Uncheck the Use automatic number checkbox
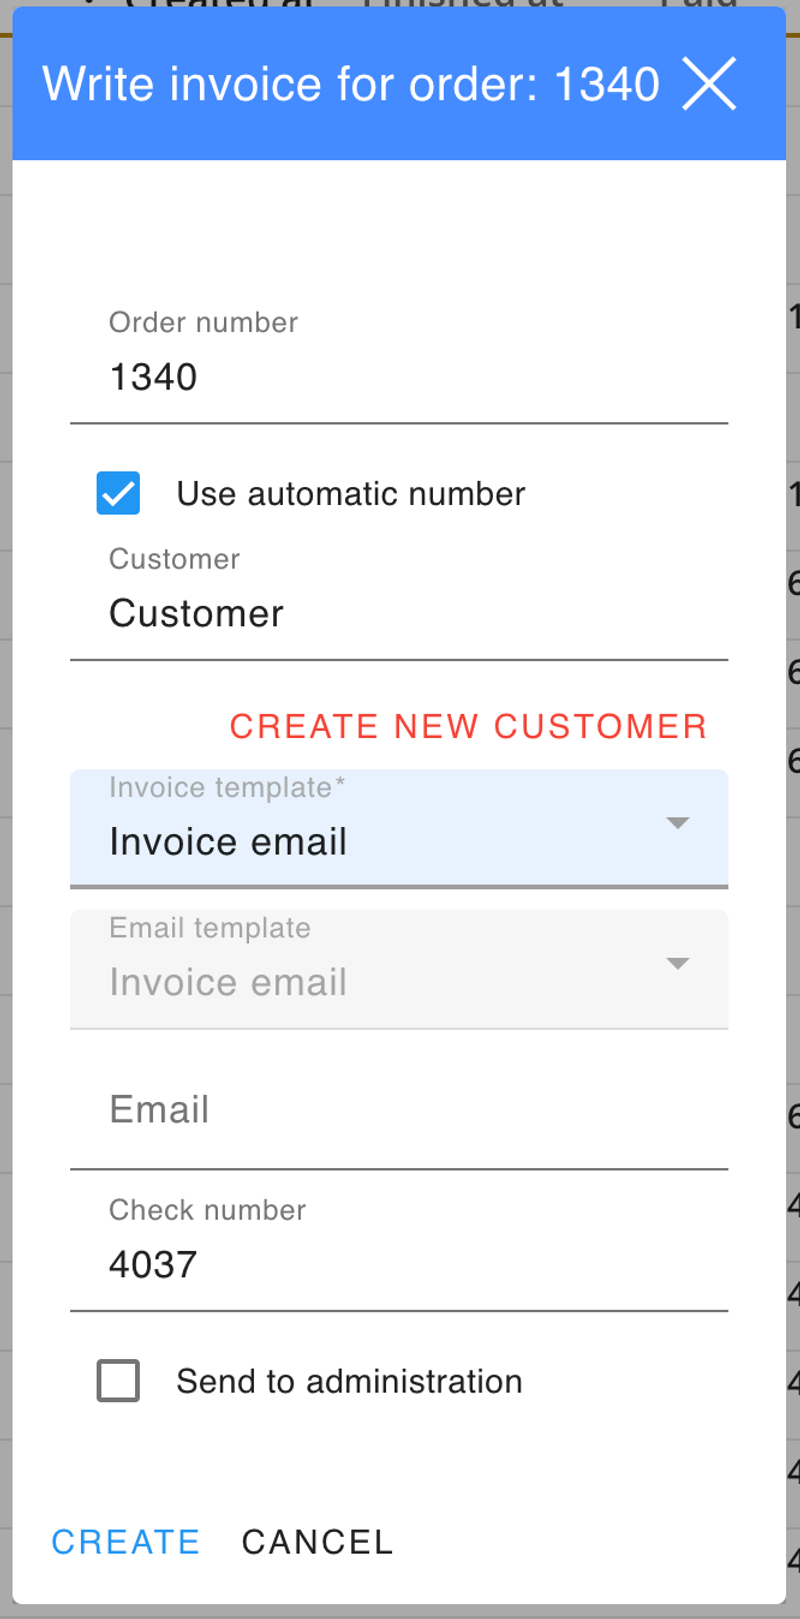 [118, 494]
